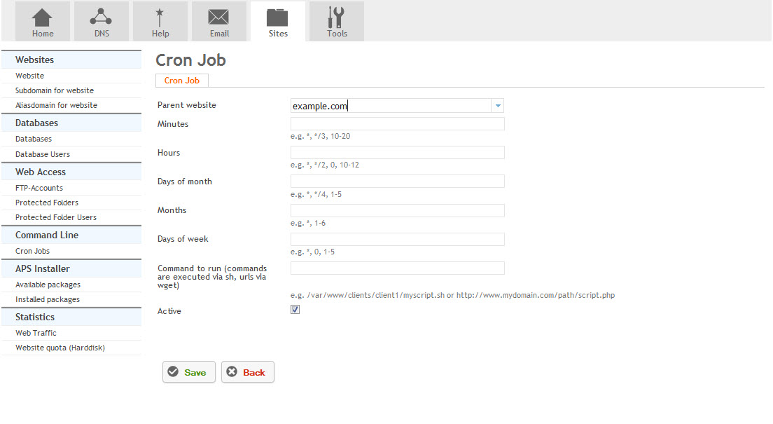The height and width of the screenshot is (424, 773).
Task: Focus the Months input field
Action: (x=397, y=211)
